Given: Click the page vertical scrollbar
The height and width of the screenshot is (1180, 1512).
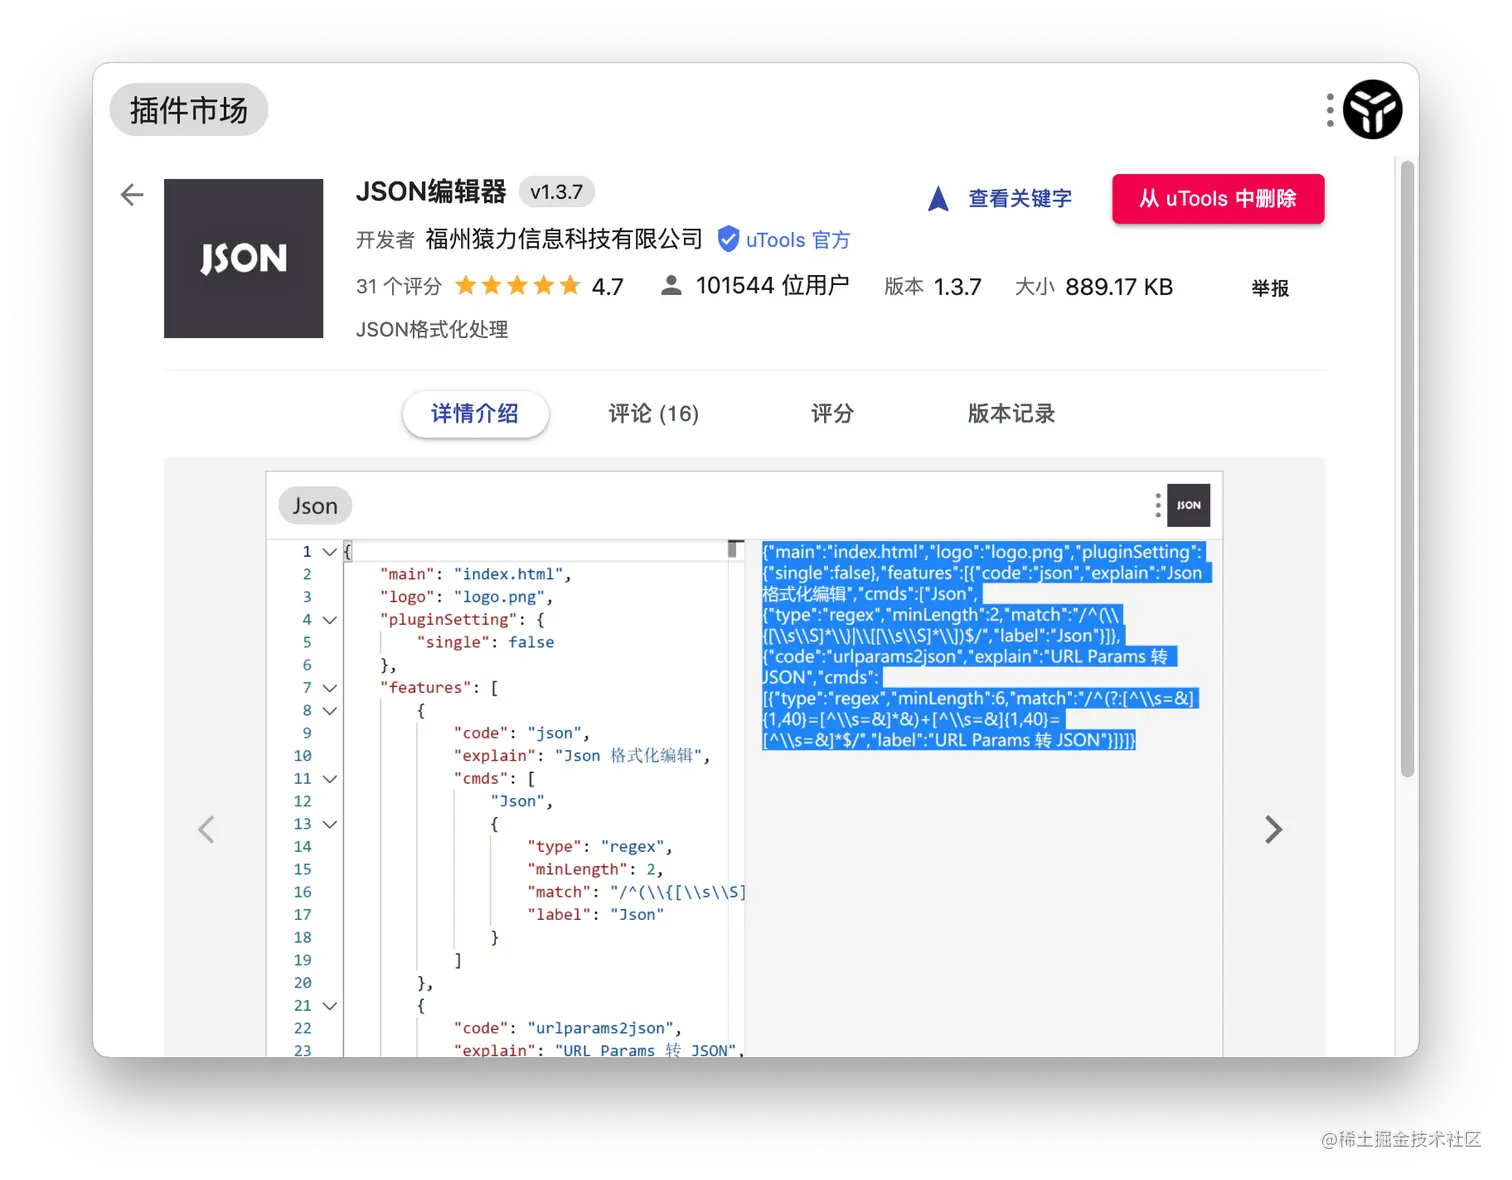Looking at the screenshot, I should click(x=1408, y=468).
